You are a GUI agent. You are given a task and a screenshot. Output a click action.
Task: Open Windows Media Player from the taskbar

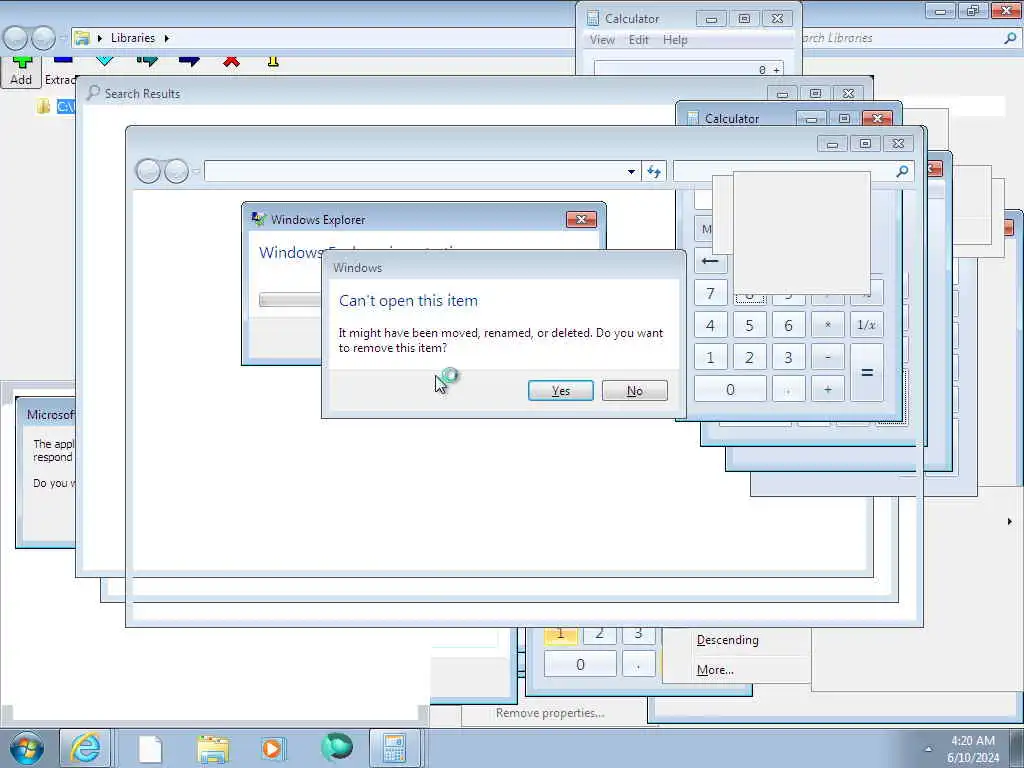click(272, 748)
